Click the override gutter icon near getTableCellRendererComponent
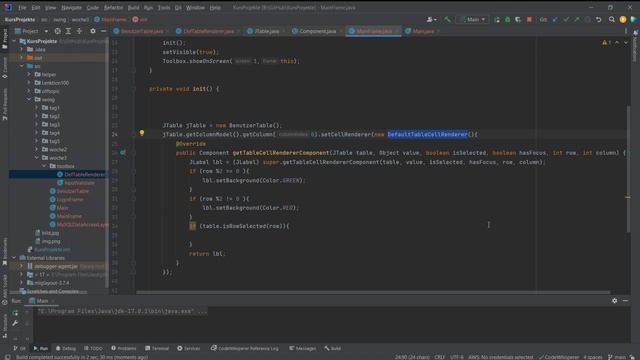Image resolution: width=640 pixels, height=360 pixels. click(122, 153)
